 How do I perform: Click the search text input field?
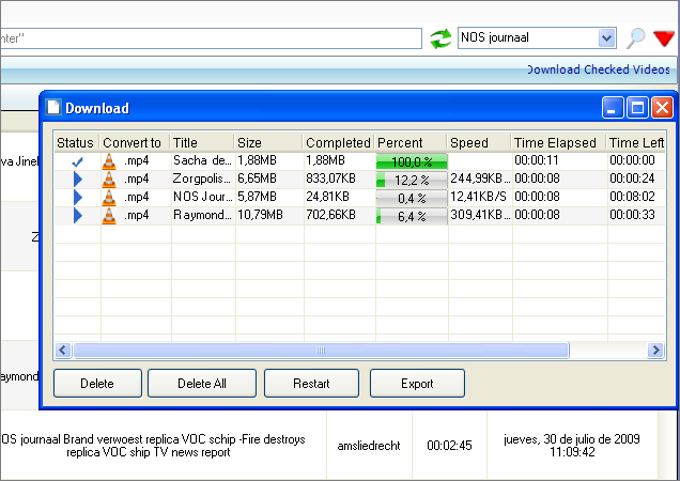(x=211, y=39)
